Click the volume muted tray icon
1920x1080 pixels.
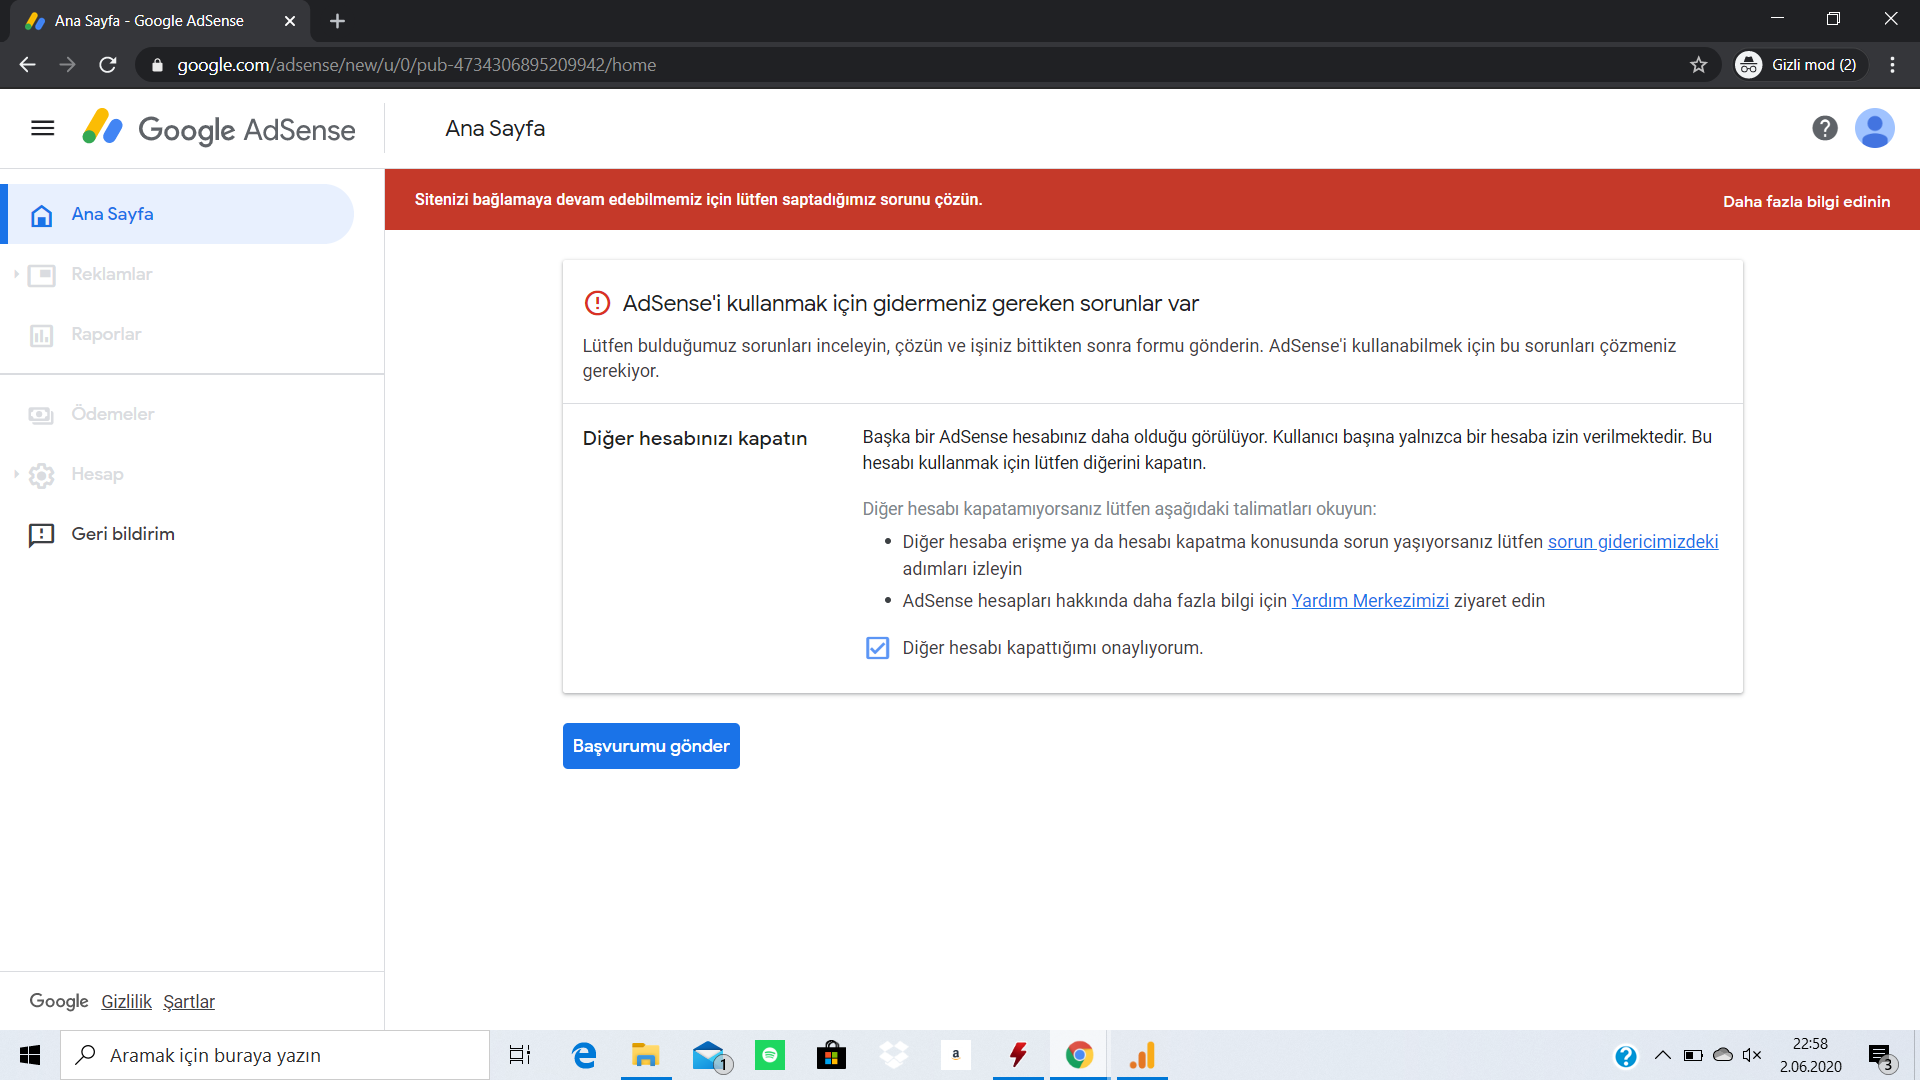coord(1751,1055)
